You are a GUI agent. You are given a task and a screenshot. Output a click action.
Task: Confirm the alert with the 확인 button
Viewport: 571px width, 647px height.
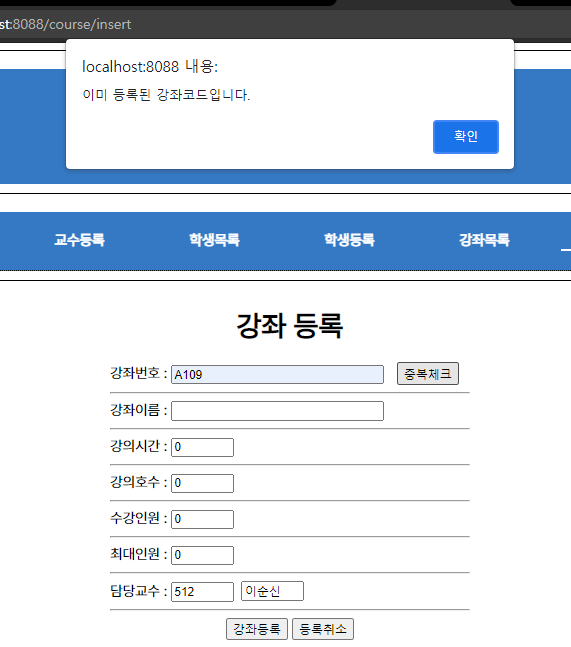pyautogui.click(x=466, y=137)
